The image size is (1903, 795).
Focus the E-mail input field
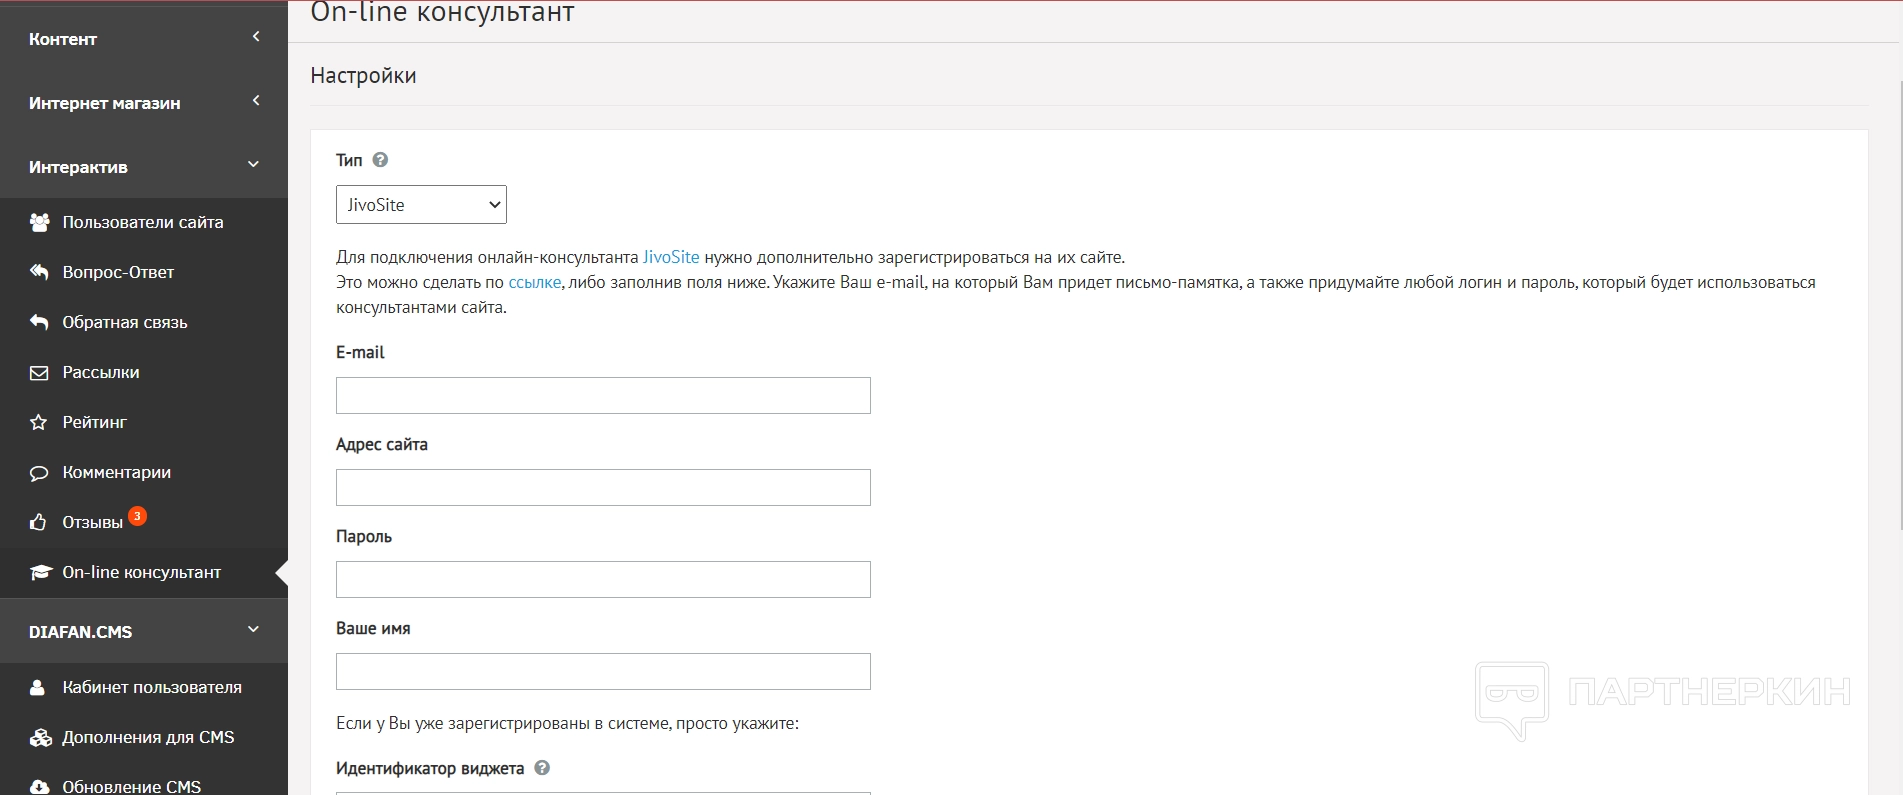pos(603,395)
